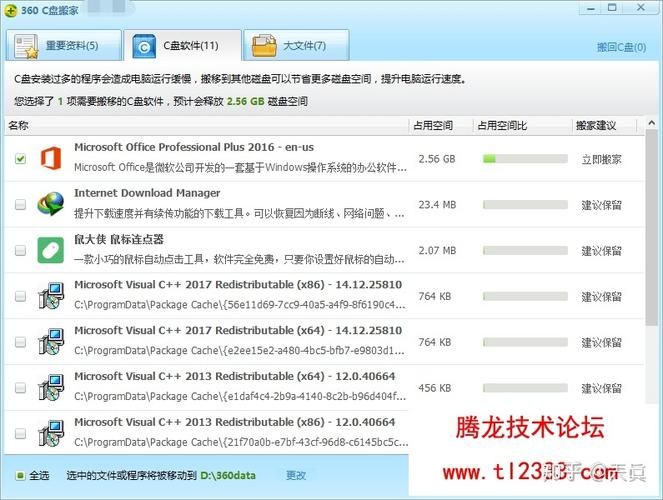The width and height of the screenshot is (663, 500).
Task: Click the 大文件 tab folder icon
Action: [x=264, y=46]
